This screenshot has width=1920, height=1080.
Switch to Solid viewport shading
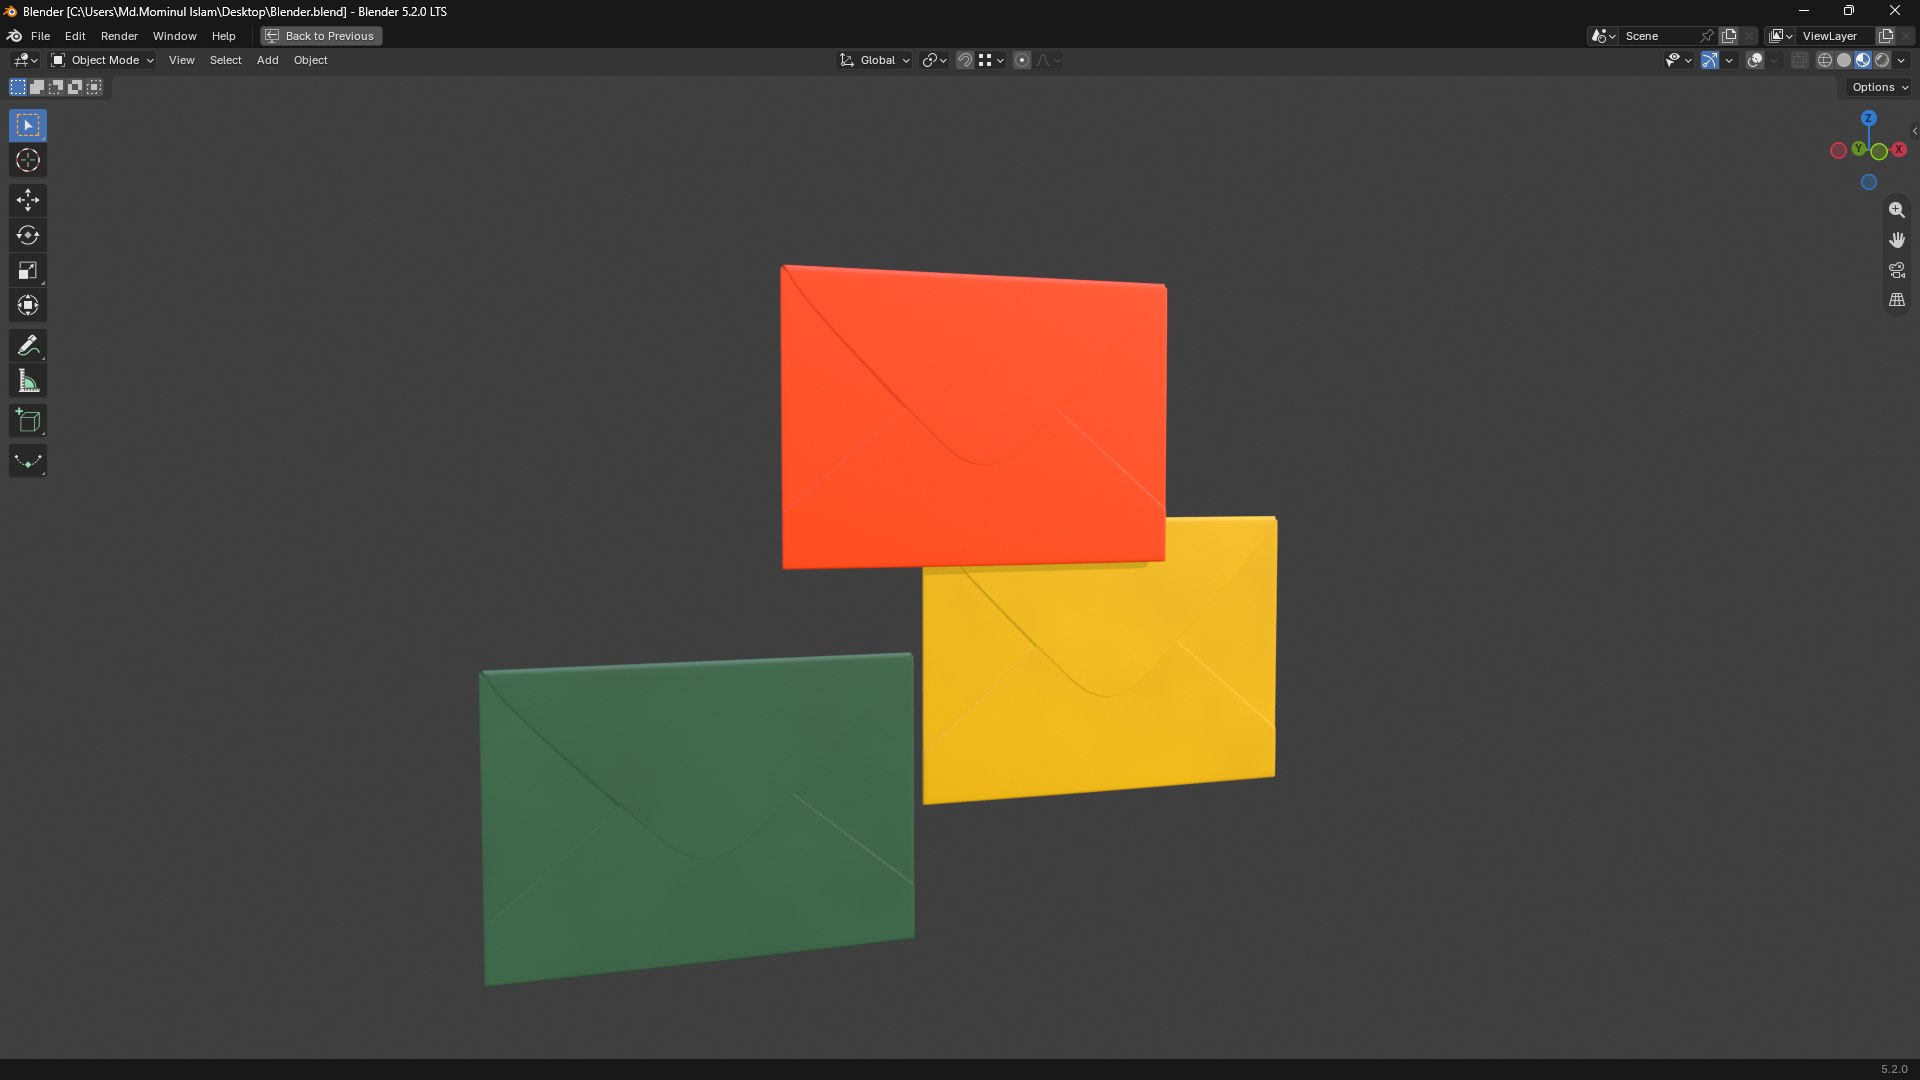pyautogui.click(x=1844, y=61)
